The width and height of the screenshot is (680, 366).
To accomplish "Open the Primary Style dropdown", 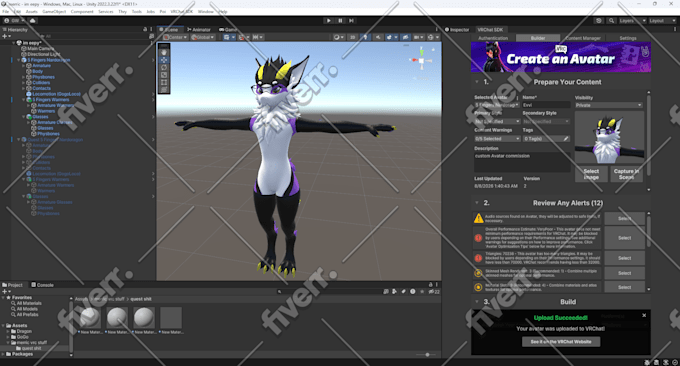I will click(497, 121).
